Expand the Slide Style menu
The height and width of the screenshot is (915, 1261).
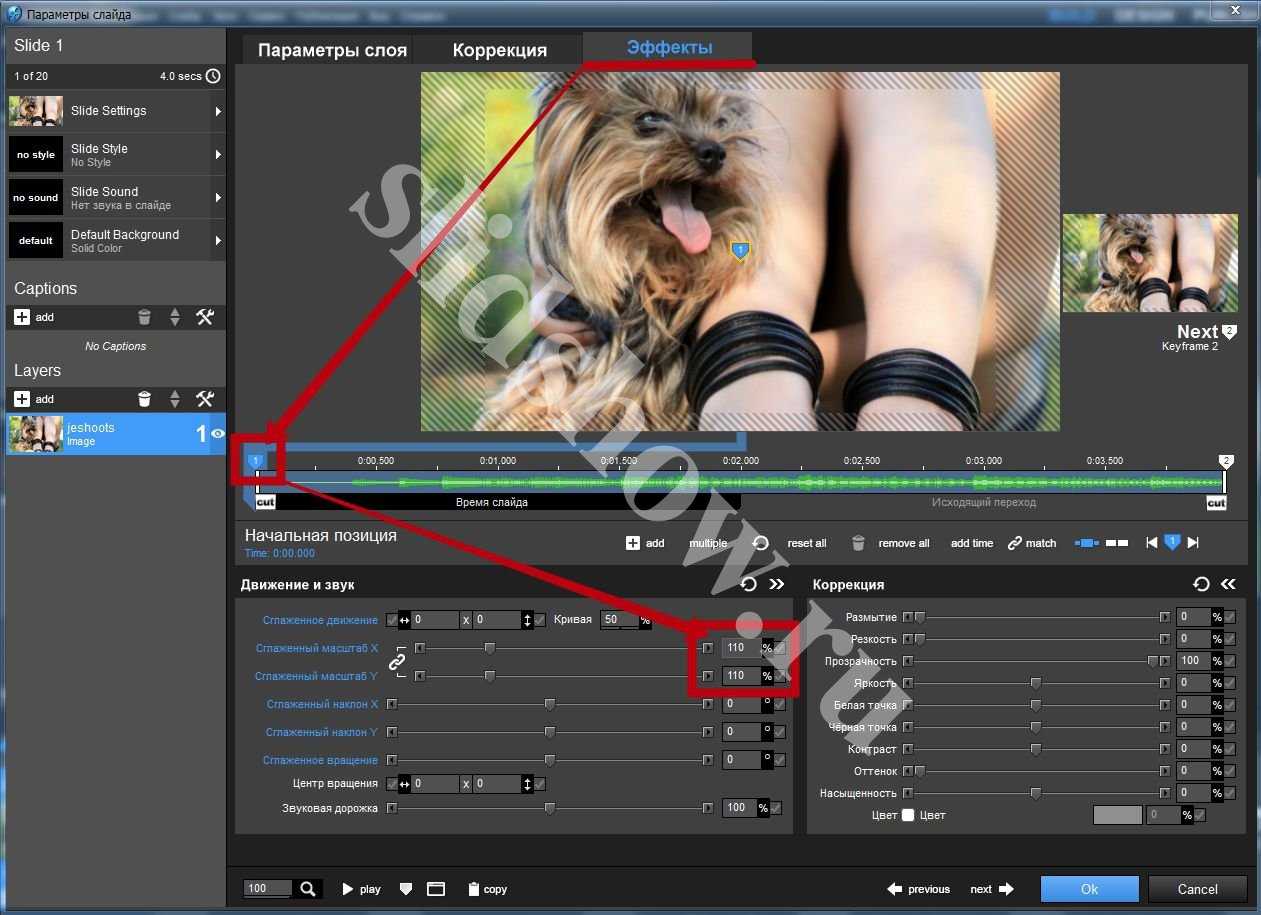point(218,155)
